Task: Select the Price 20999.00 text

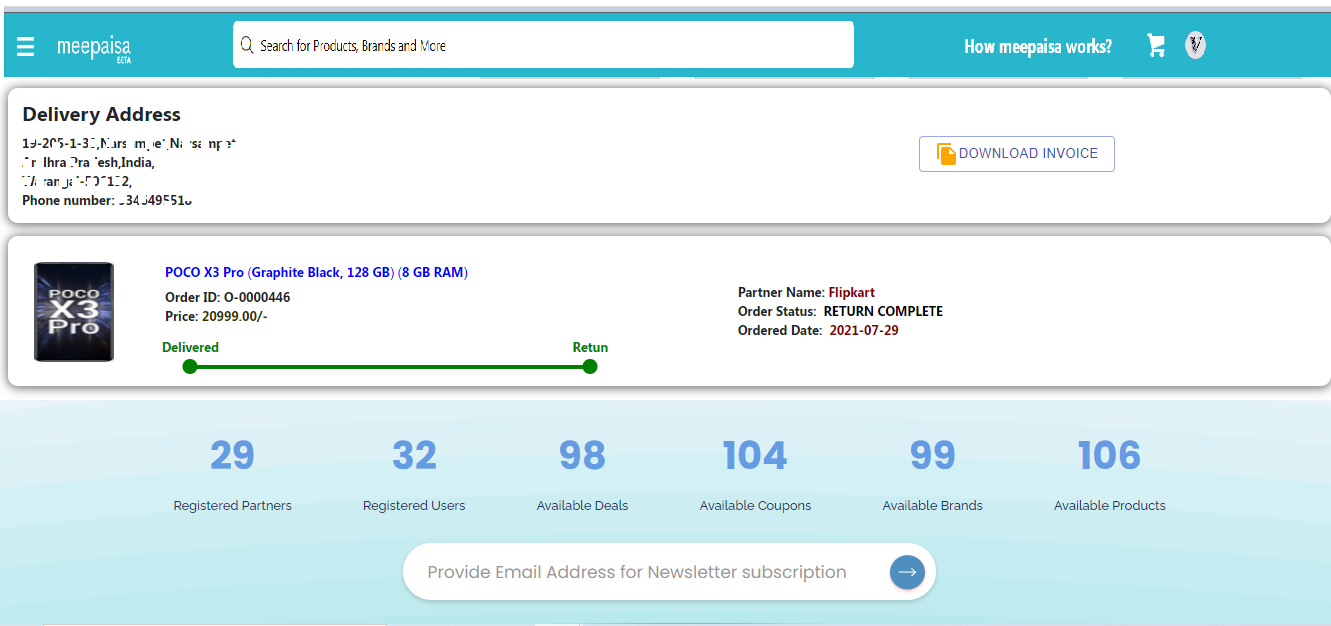Action: click(x=216, y=316)
